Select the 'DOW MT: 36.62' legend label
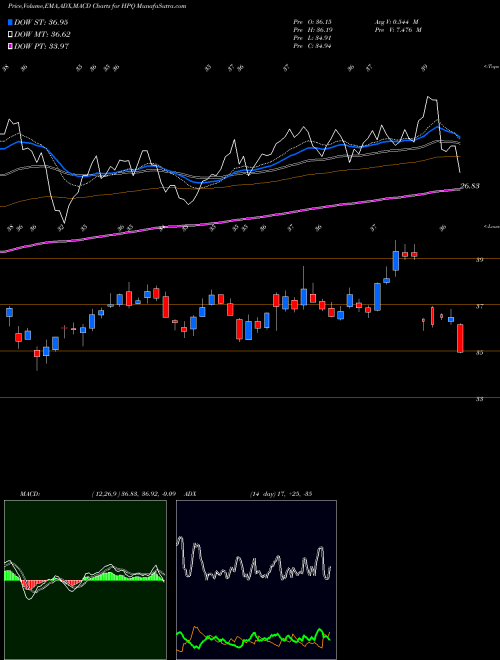500x660 pixels. pyautogui.click(x=42, y=35)
